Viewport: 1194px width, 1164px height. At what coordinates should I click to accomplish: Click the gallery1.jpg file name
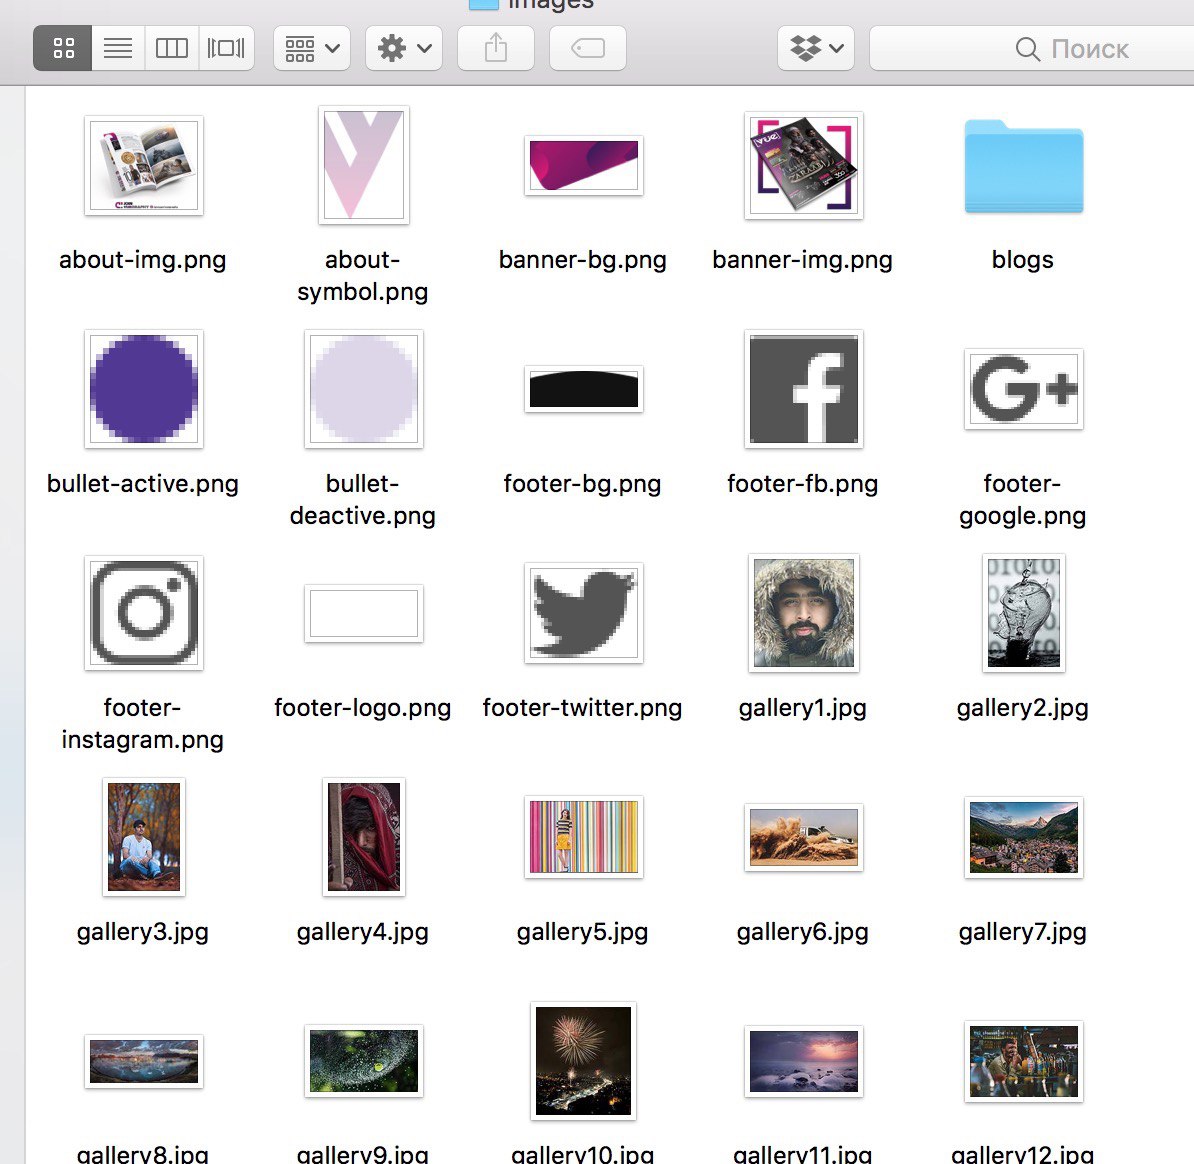(803, 708)
